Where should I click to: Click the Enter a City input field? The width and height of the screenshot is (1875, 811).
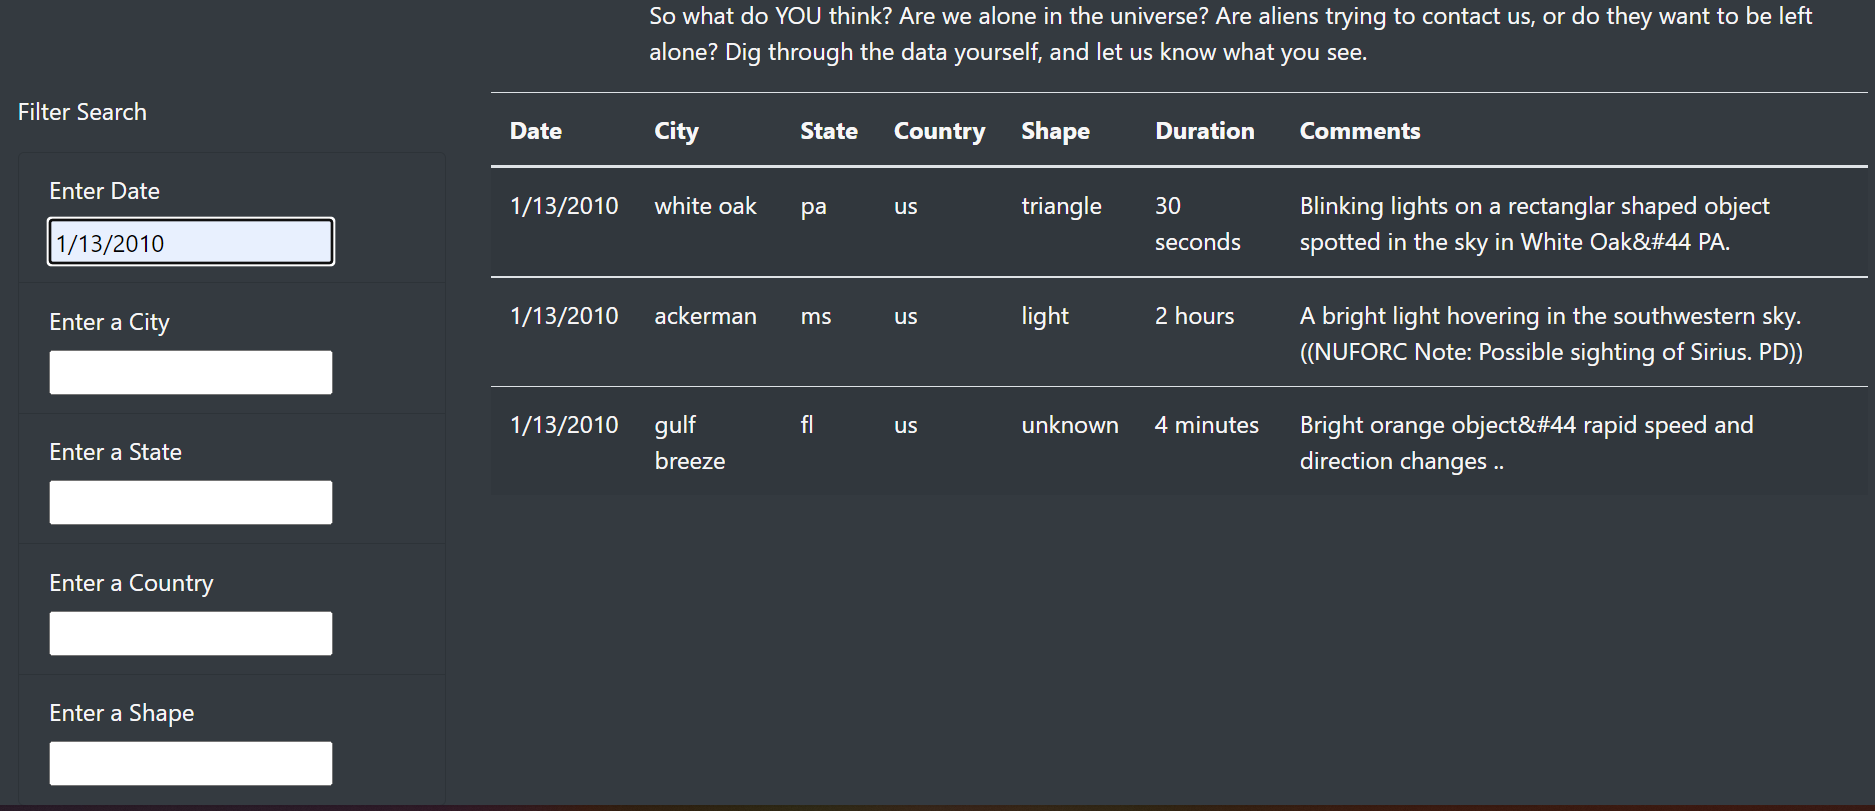(x=190, y=372)
